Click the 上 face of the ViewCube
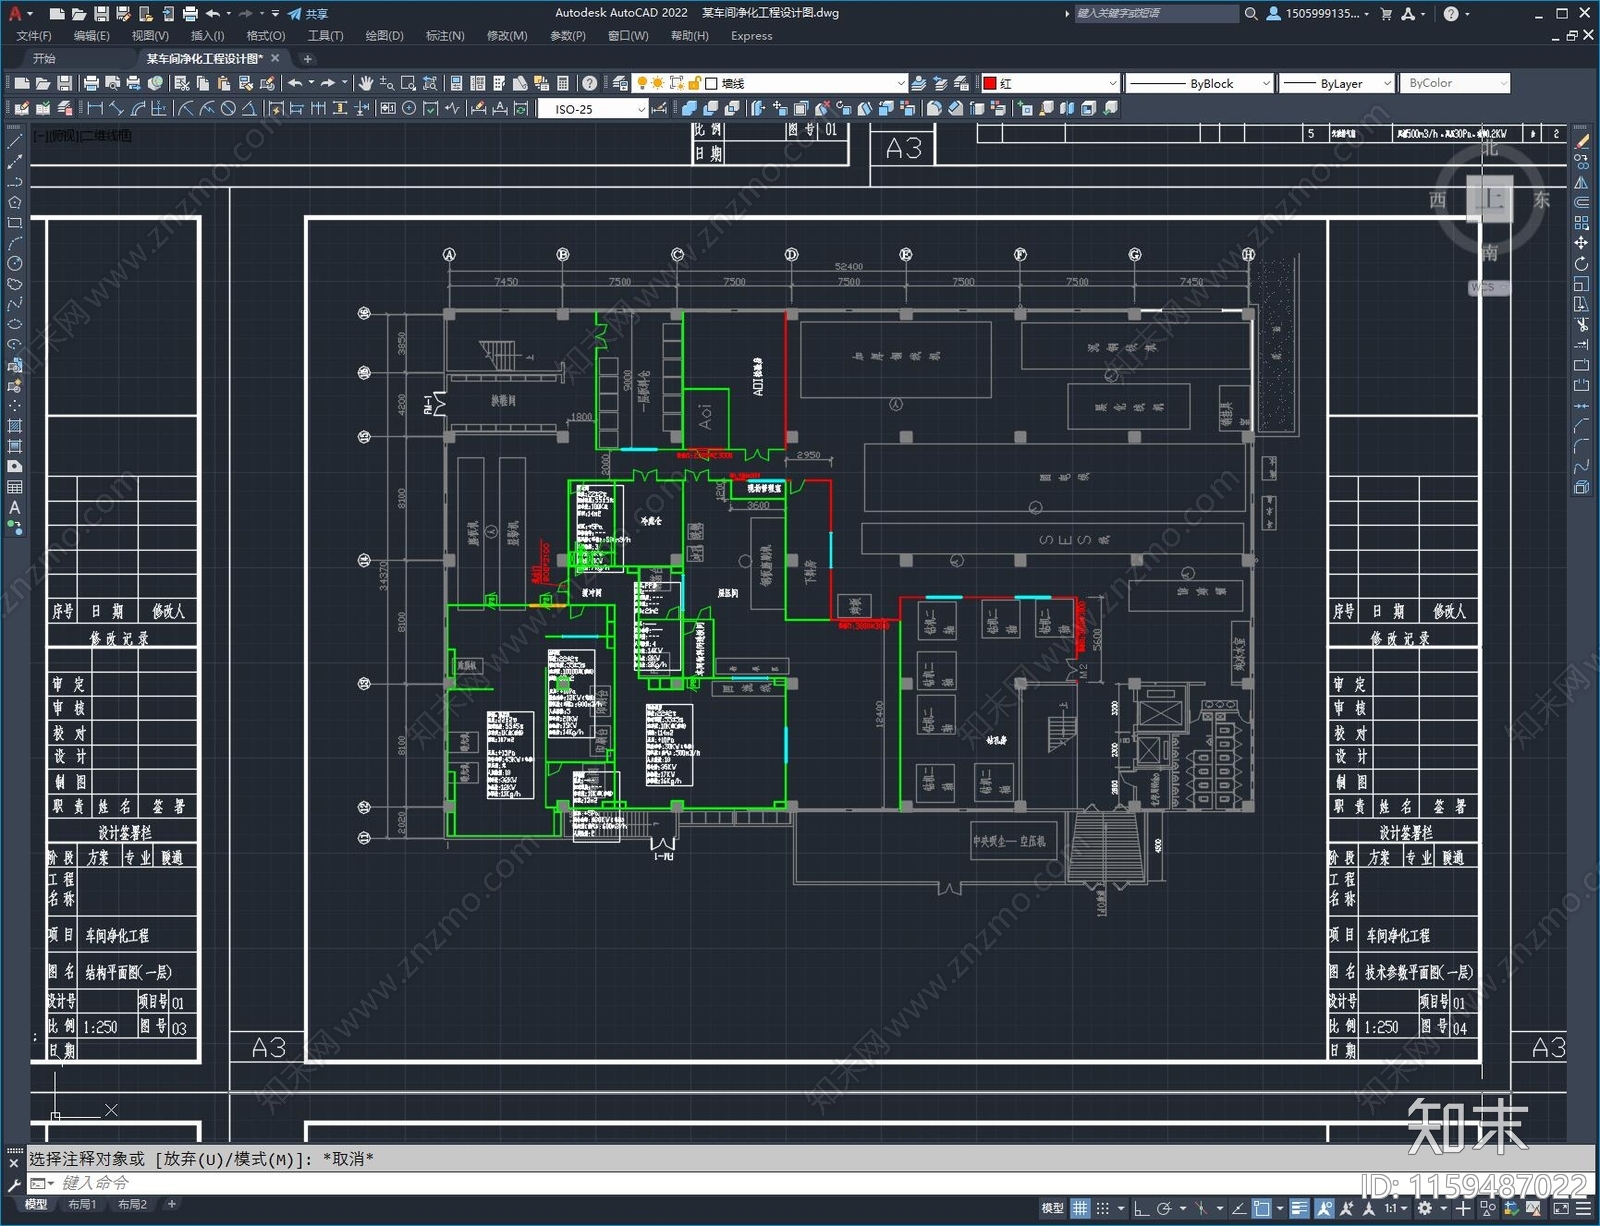 [x=1490, y=199]
